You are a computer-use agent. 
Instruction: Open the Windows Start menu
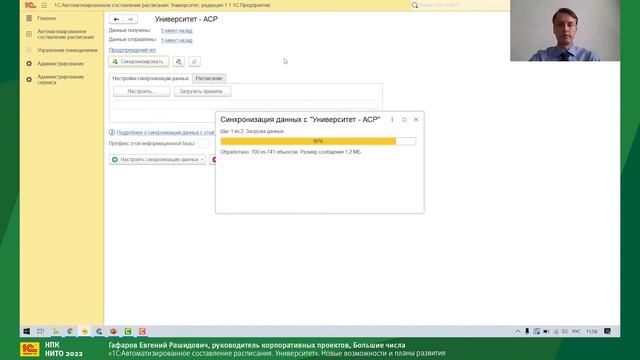(27, 331)
